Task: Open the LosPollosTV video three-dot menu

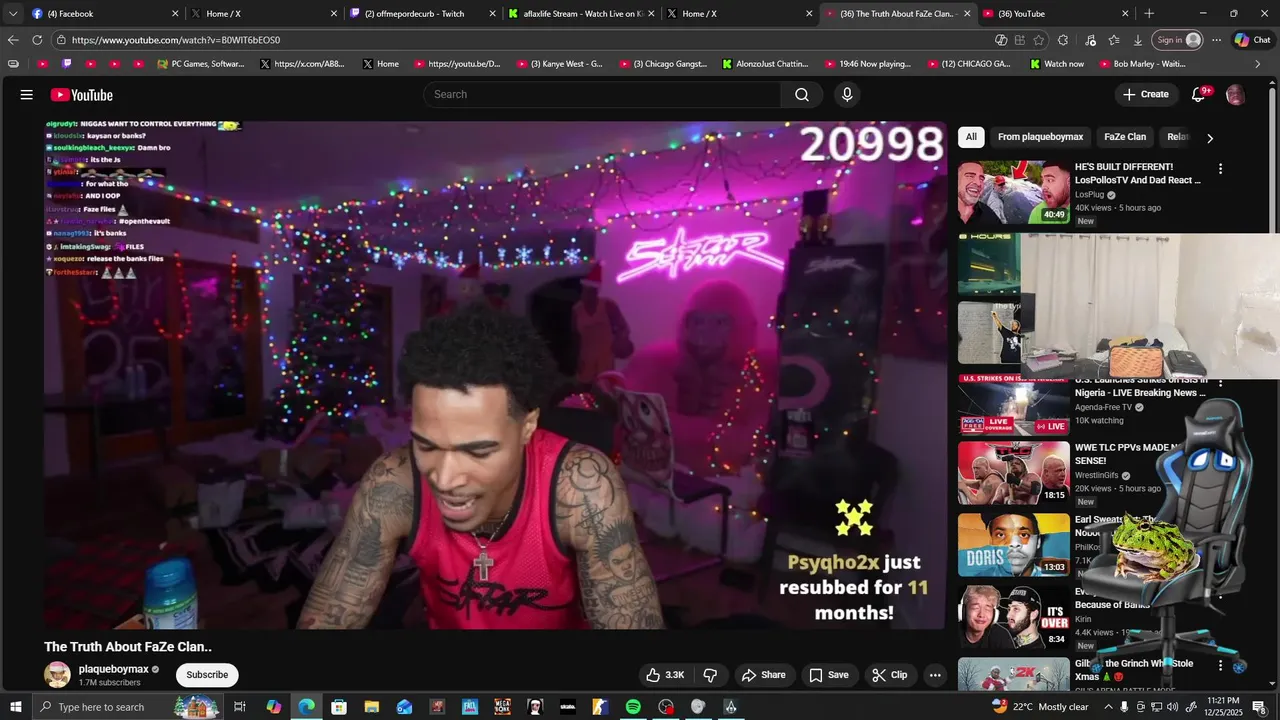Action: coord(1220,169)
